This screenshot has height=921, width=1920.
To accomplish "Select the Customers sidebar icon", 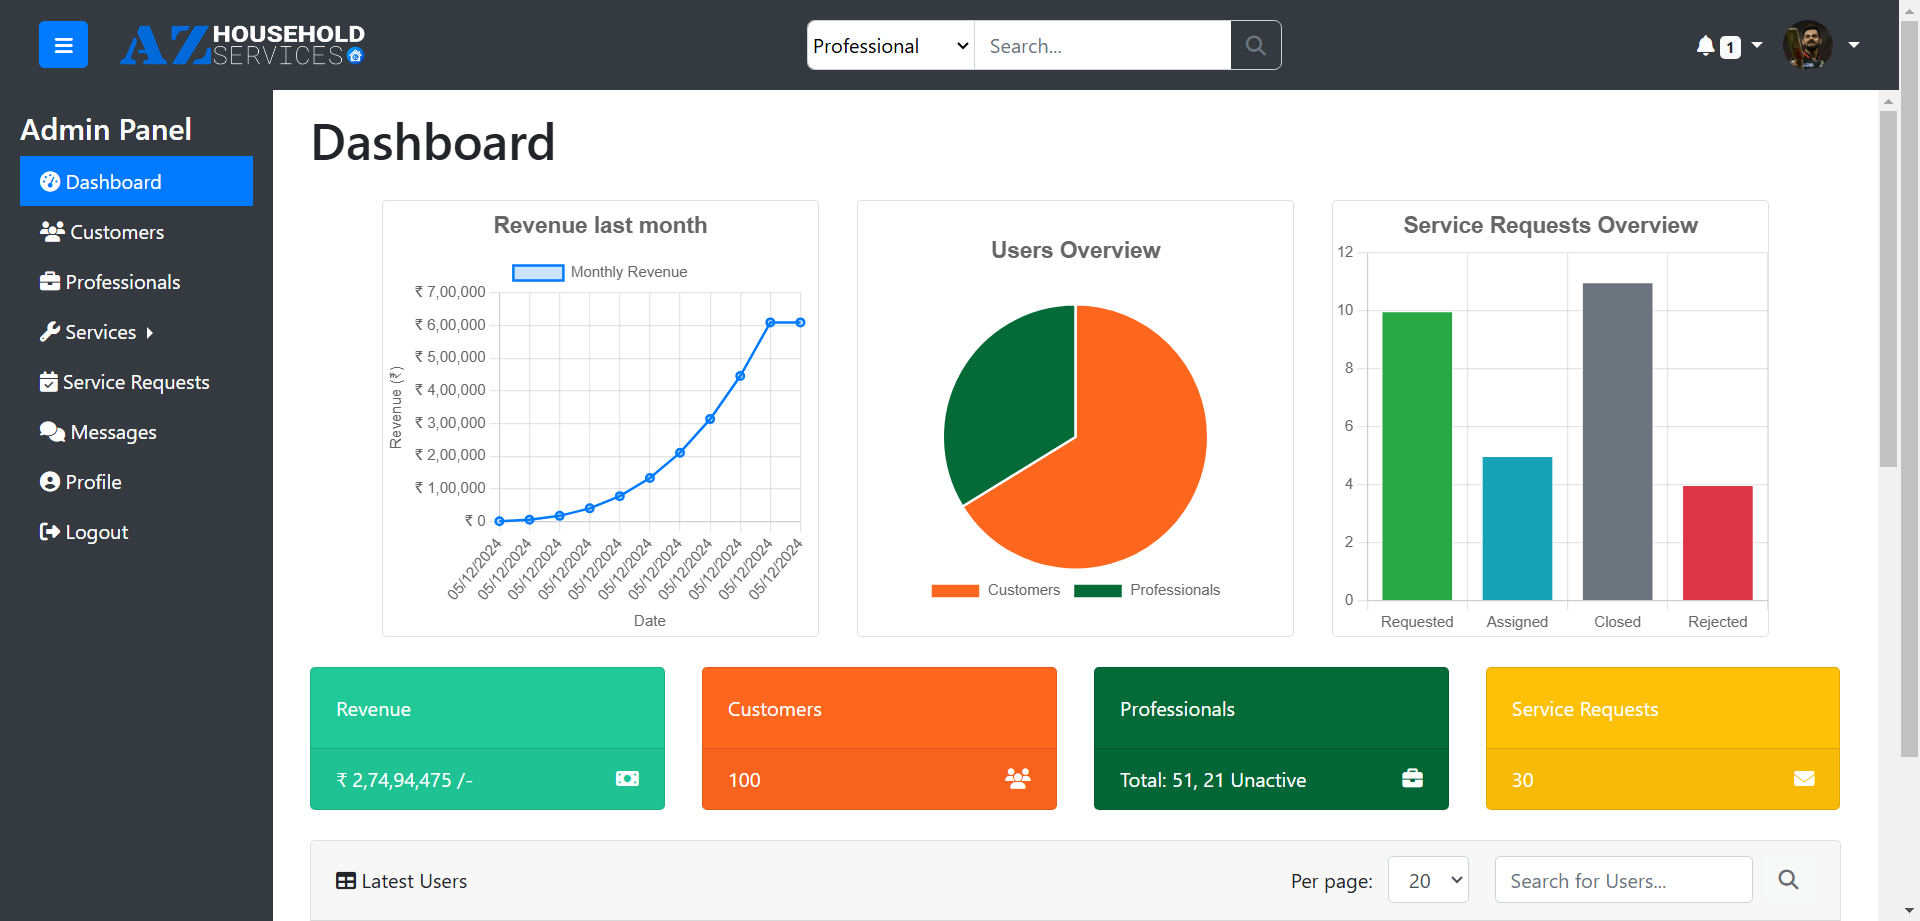I will [50, 231].
